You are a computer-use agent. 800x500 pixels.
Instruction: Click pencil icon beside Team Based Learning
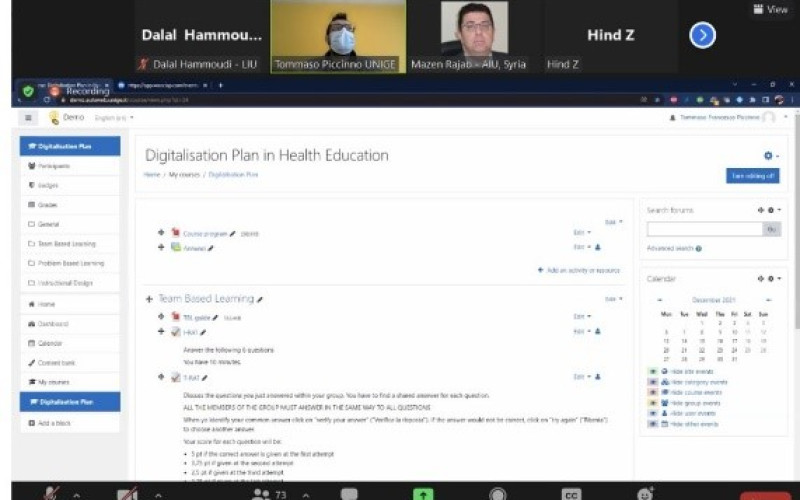pyautogui.click(x=260, y=299)
